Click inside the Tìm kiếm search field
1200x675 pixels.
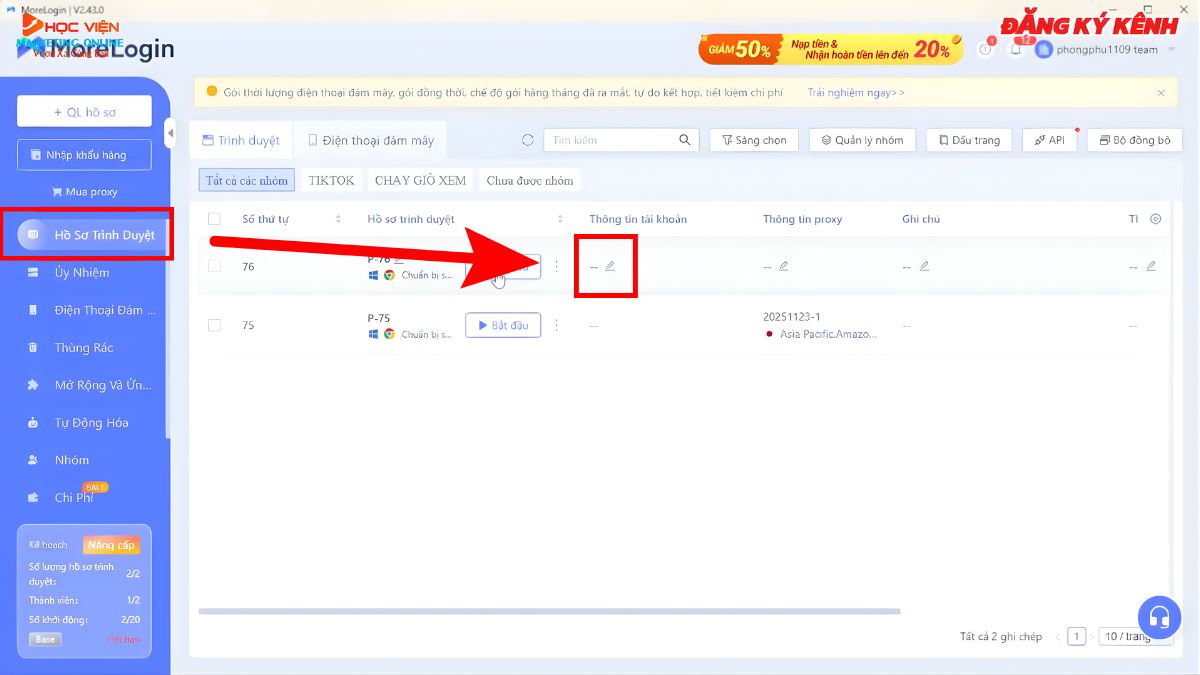[x=610, y=140]
